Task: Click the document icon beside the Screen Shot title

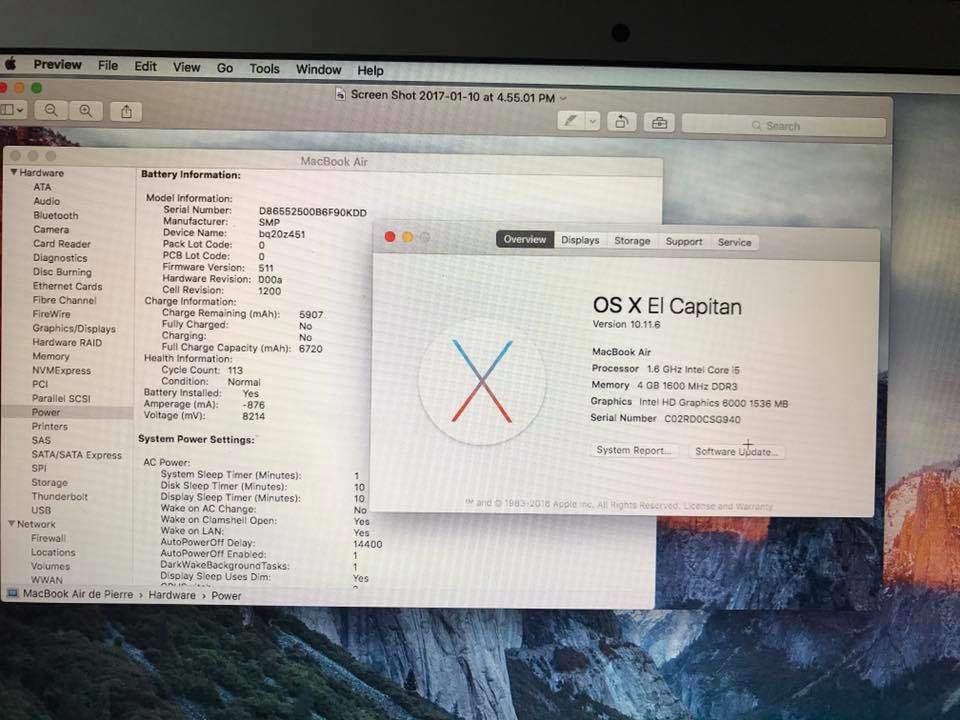Action: [340, 94]
